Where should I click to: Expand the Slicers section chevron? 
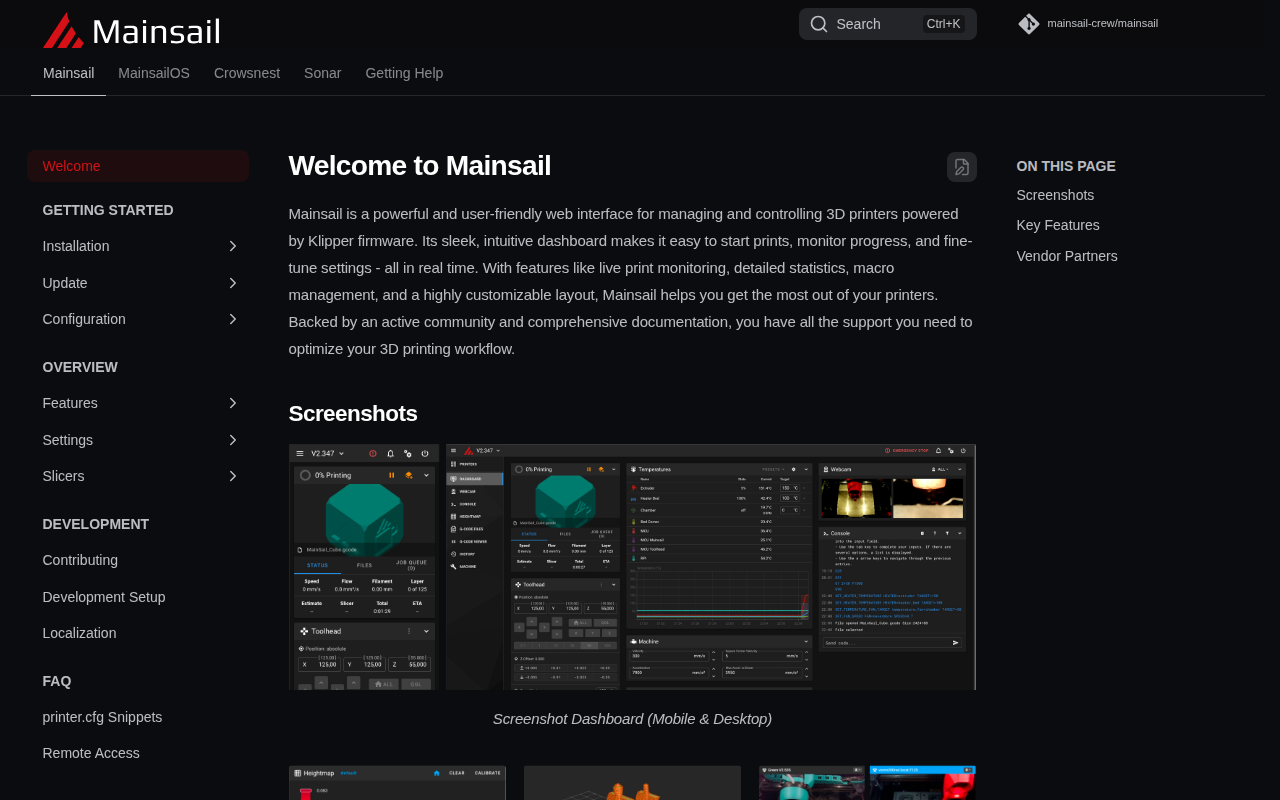click(233, 476)
